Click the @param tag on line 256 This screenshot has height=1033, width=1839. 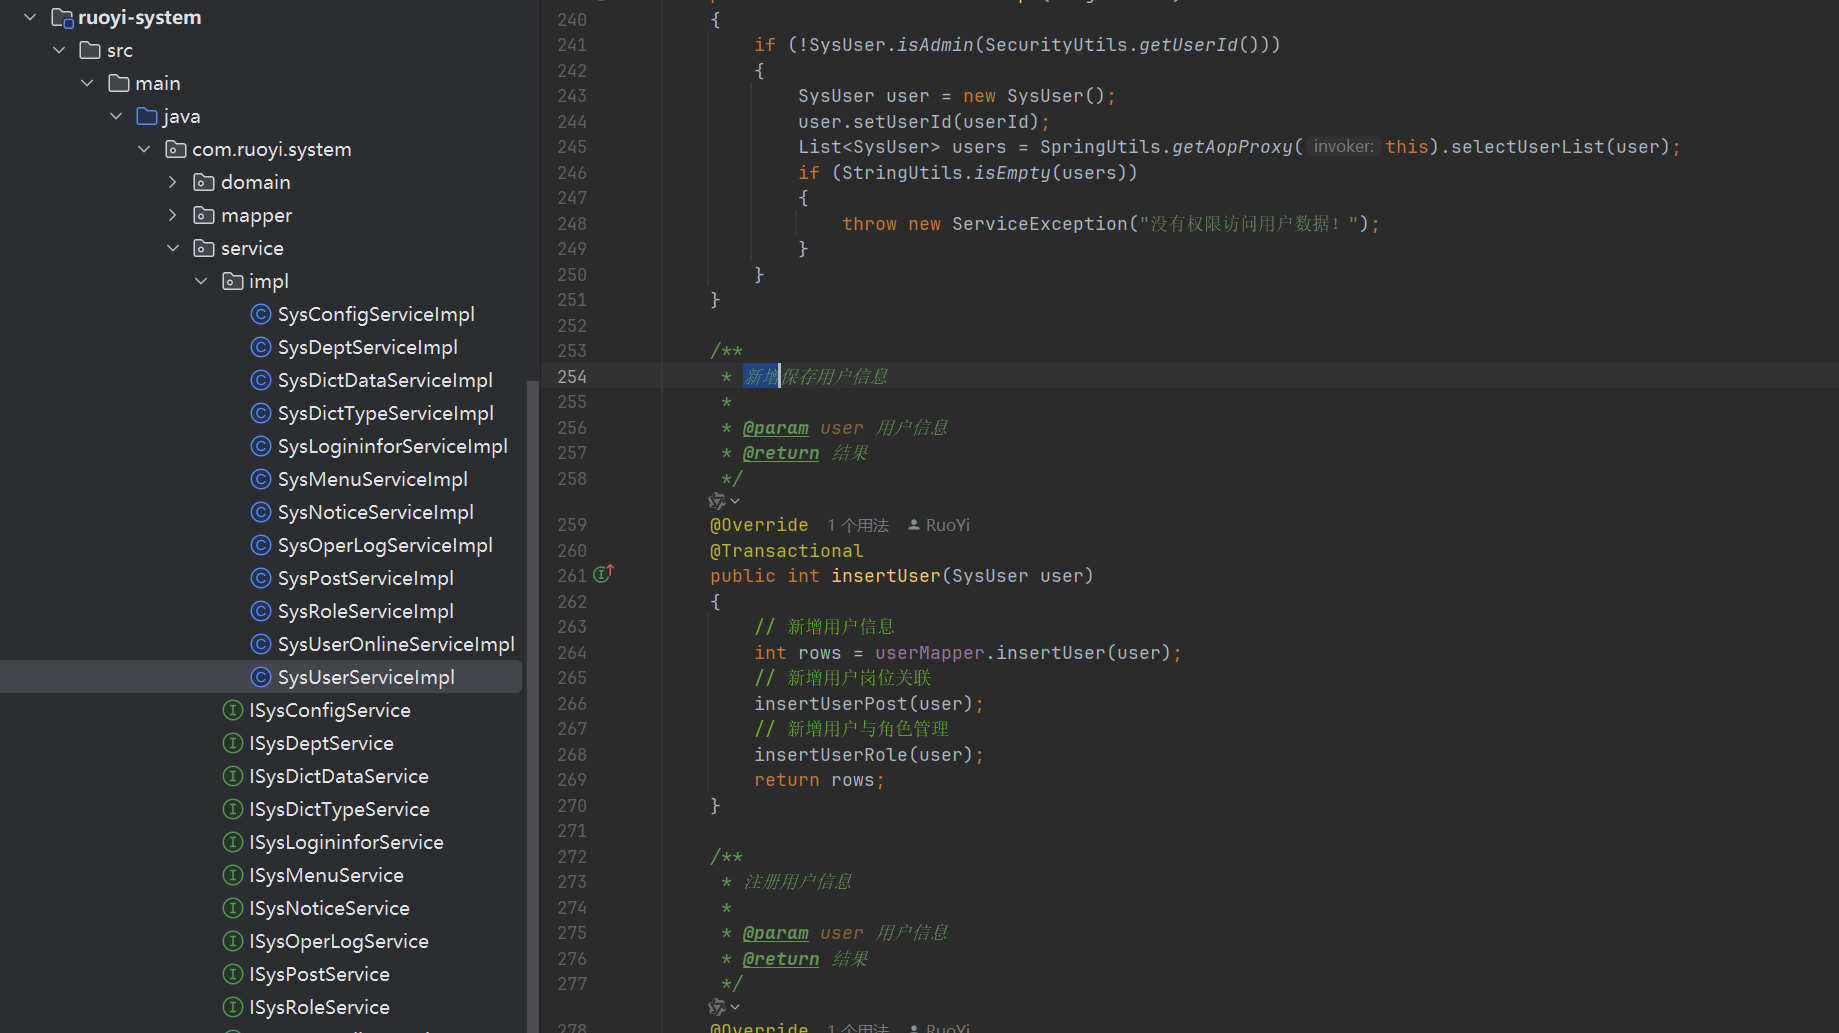(776, 428)
